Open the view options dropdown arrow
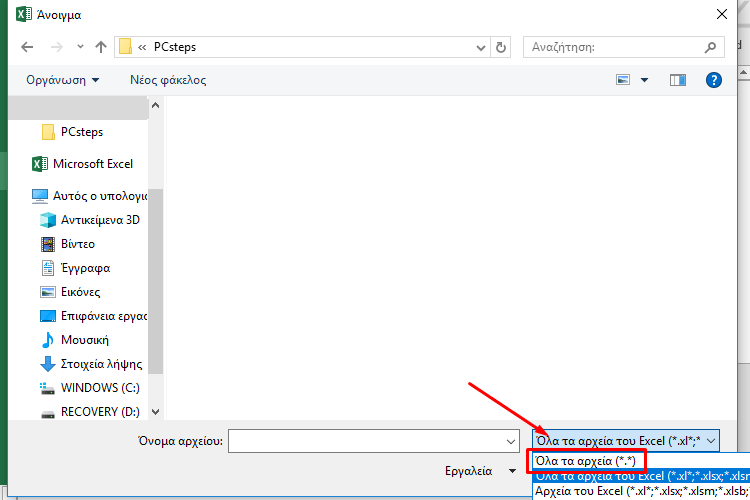The image size is (750, 500). click(x=644, y=80)
